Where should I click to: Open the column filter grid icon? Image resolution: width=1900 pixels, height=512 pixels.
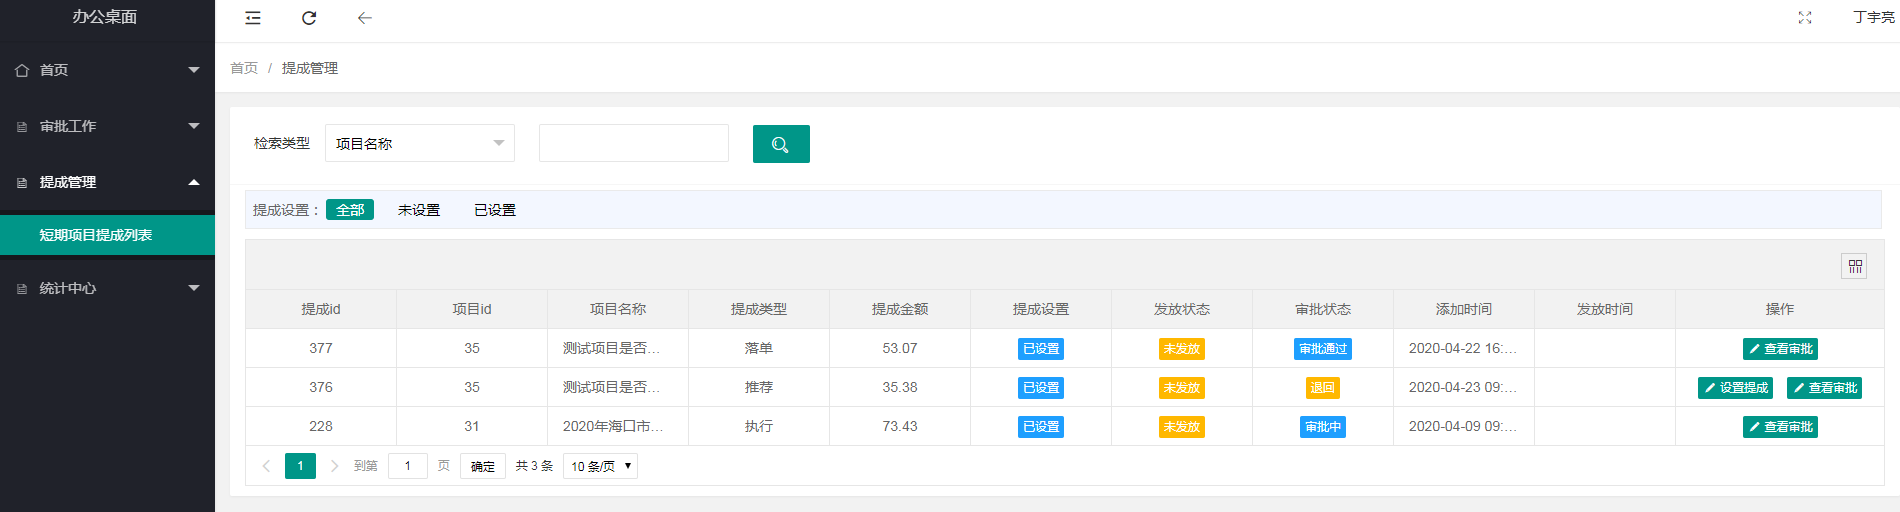1855,266
